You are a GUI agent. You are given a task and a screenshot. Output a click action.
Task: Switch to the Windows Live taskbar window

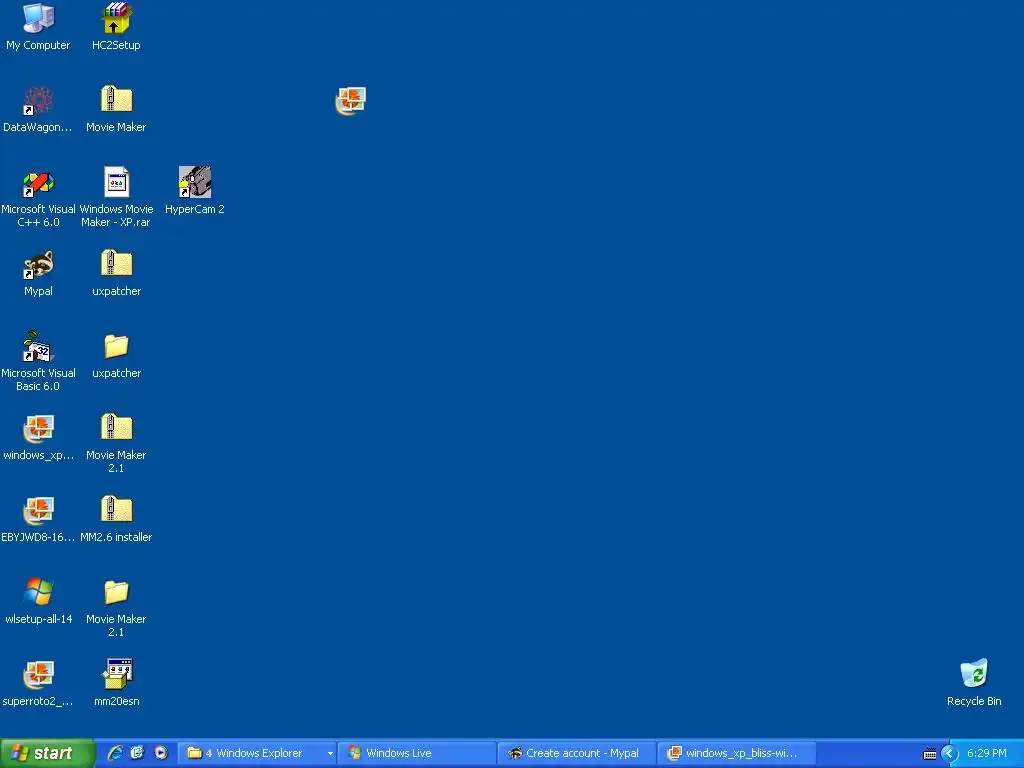(417, 753)
